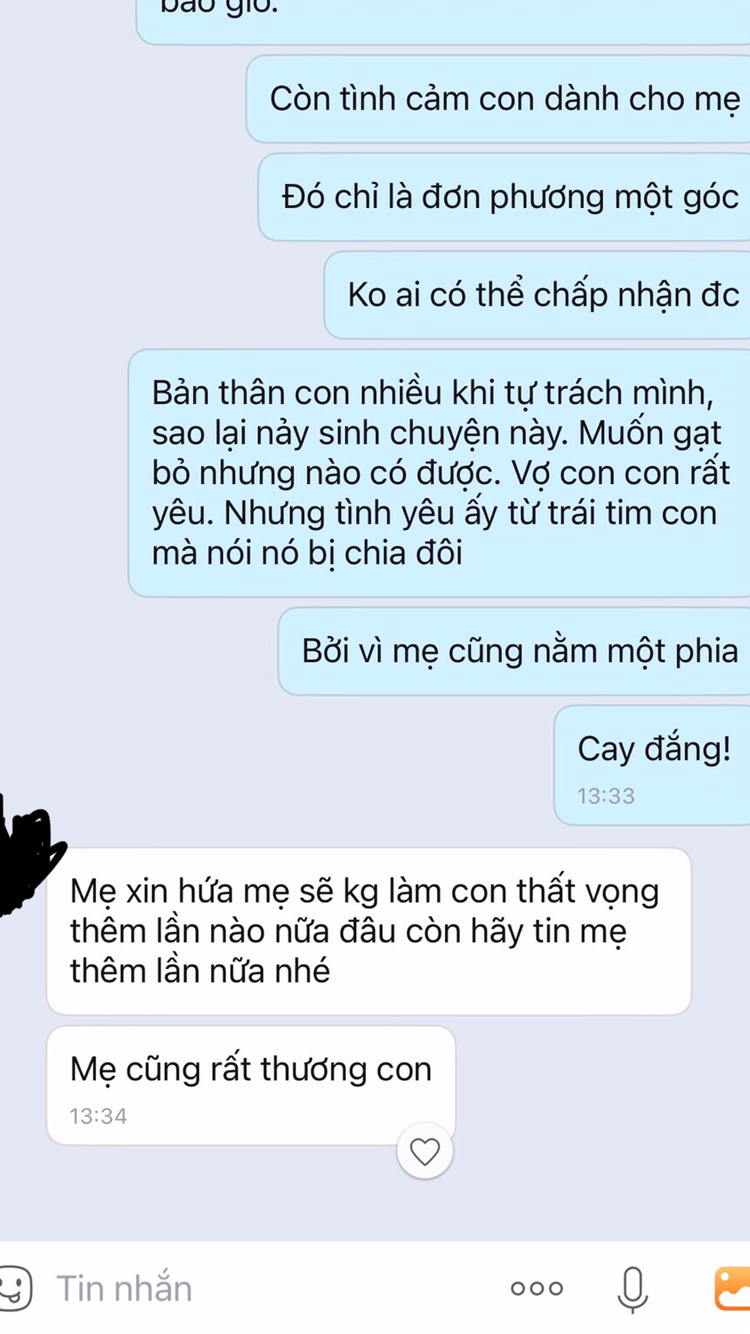Viewport: 750px width, 1334px height.
Task: Select the message 'Cay đắng!'
Action: point(652,765)
